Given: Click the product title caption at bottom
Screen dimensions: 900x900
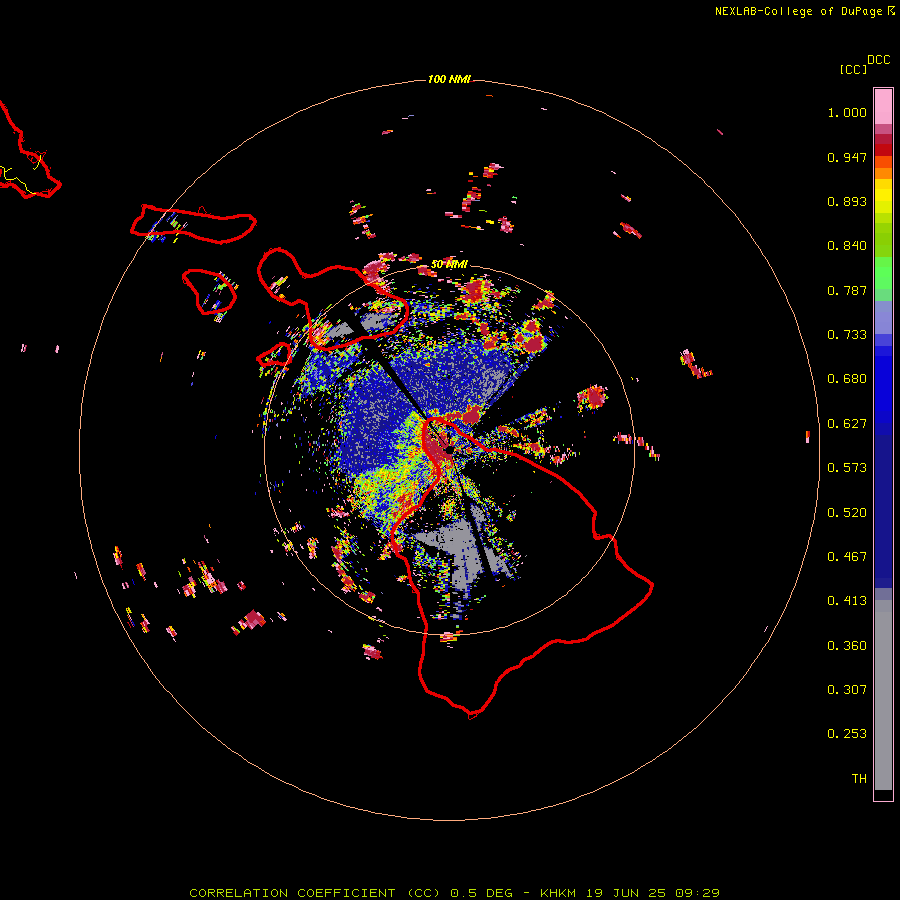Looking at the screenshot, I should [x=454, y=893].
